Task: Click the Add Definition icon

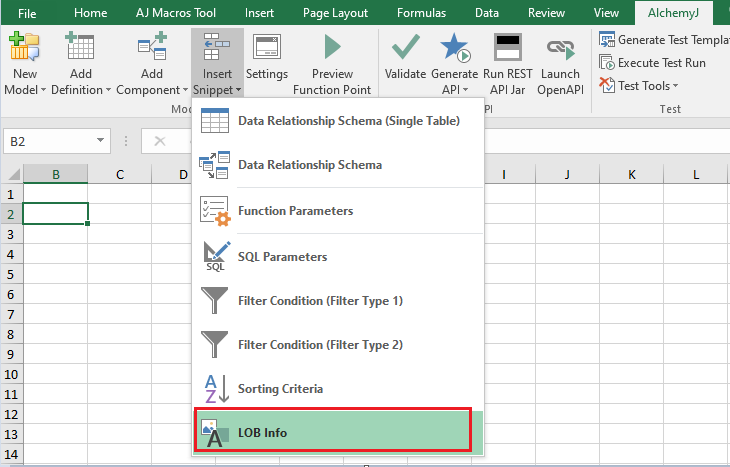Action: pos(80,47)
